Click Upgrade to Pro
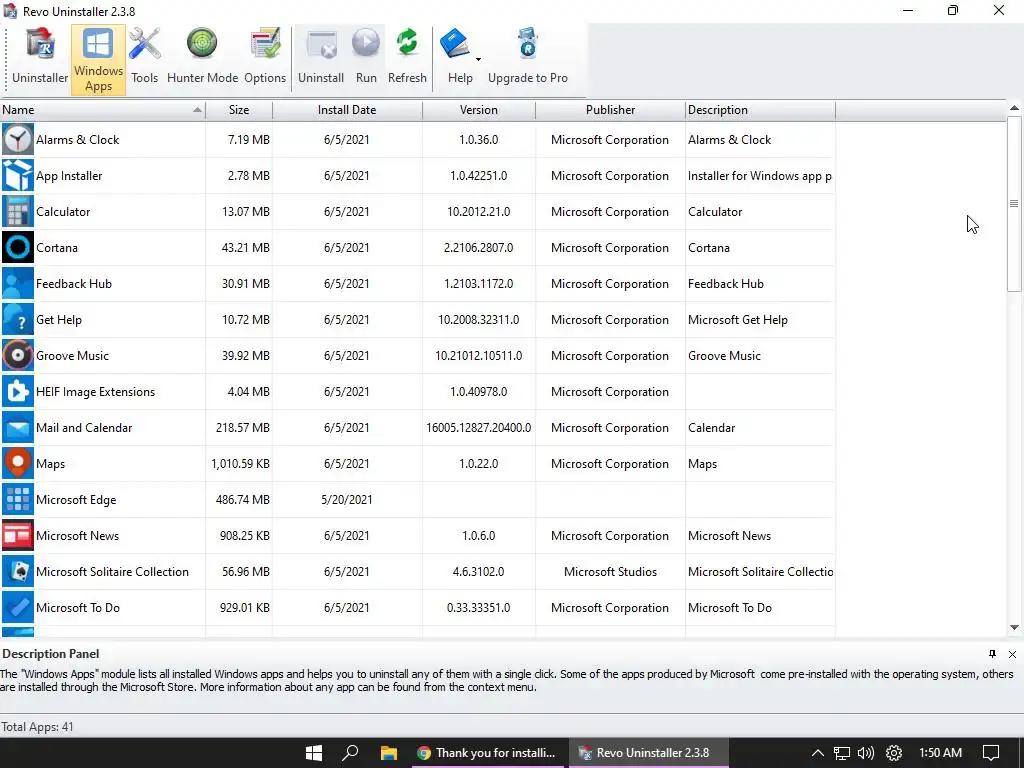Screen dimensions: 1024x768 tap(528, 59)
